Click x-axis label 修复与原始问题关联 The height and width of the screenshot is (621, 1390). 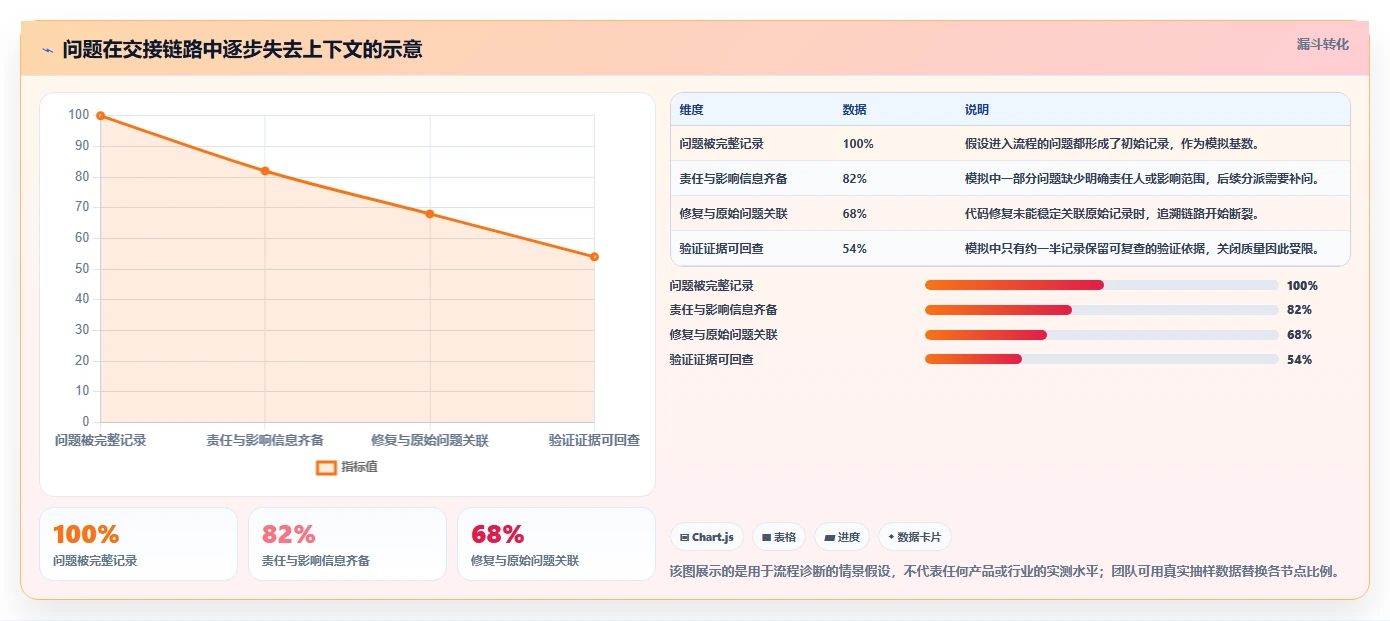click(430, 440)
